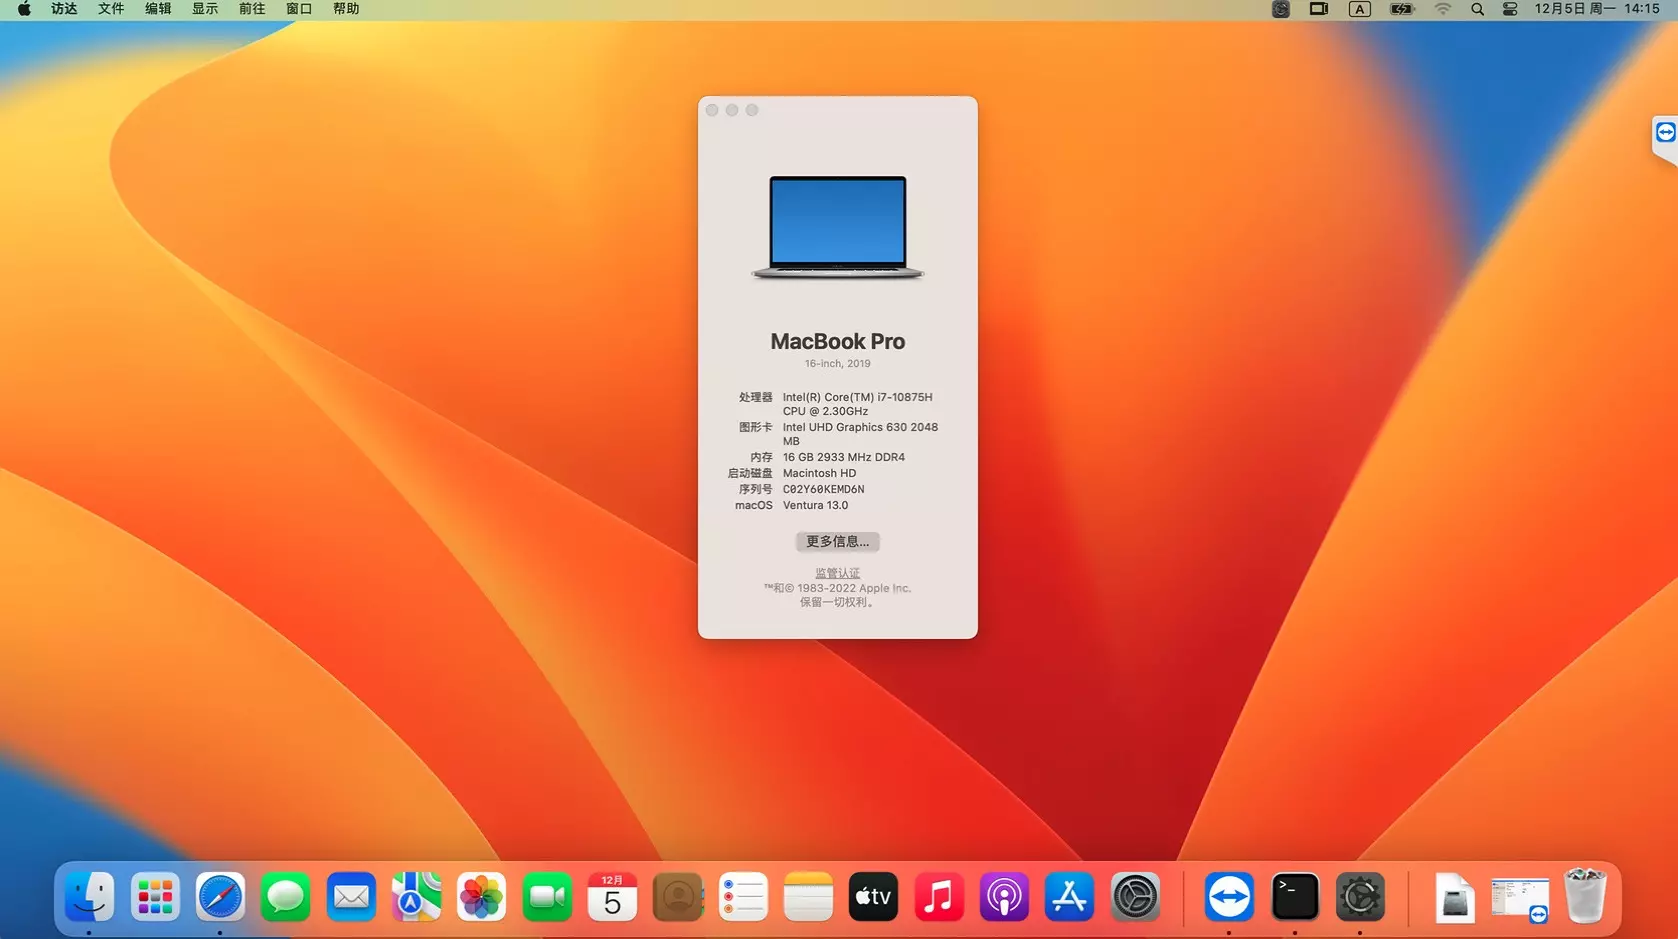1678x939 pixels.
Task: Click the 更多信息... button
Action: (838, 542)
